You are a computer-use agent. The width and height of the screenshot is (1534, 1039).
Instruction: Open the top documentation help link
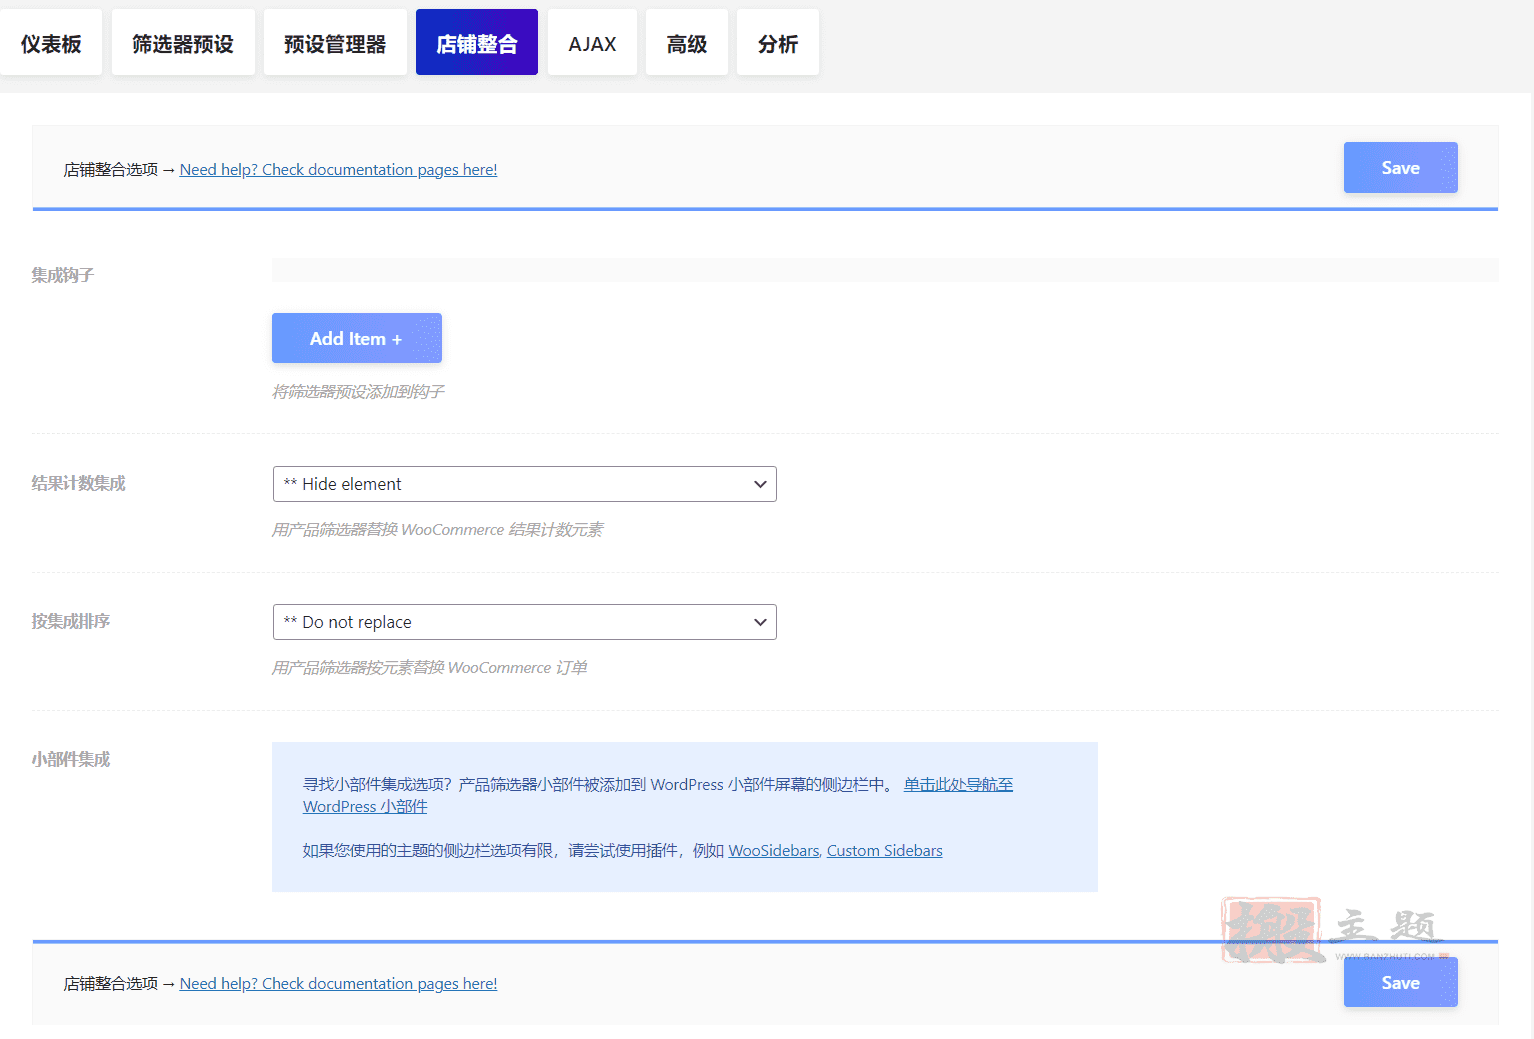[x=338, y=170]
